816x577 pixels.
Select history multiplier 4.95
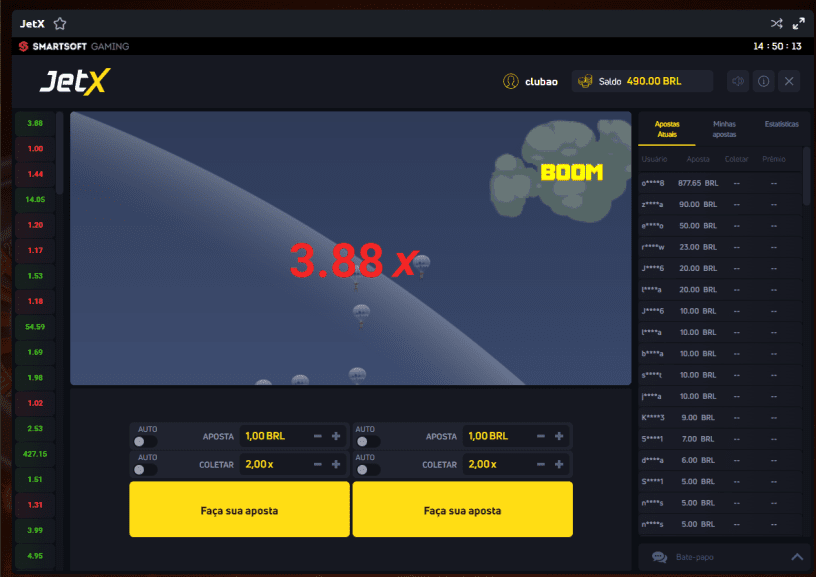[x=35, y=556]
